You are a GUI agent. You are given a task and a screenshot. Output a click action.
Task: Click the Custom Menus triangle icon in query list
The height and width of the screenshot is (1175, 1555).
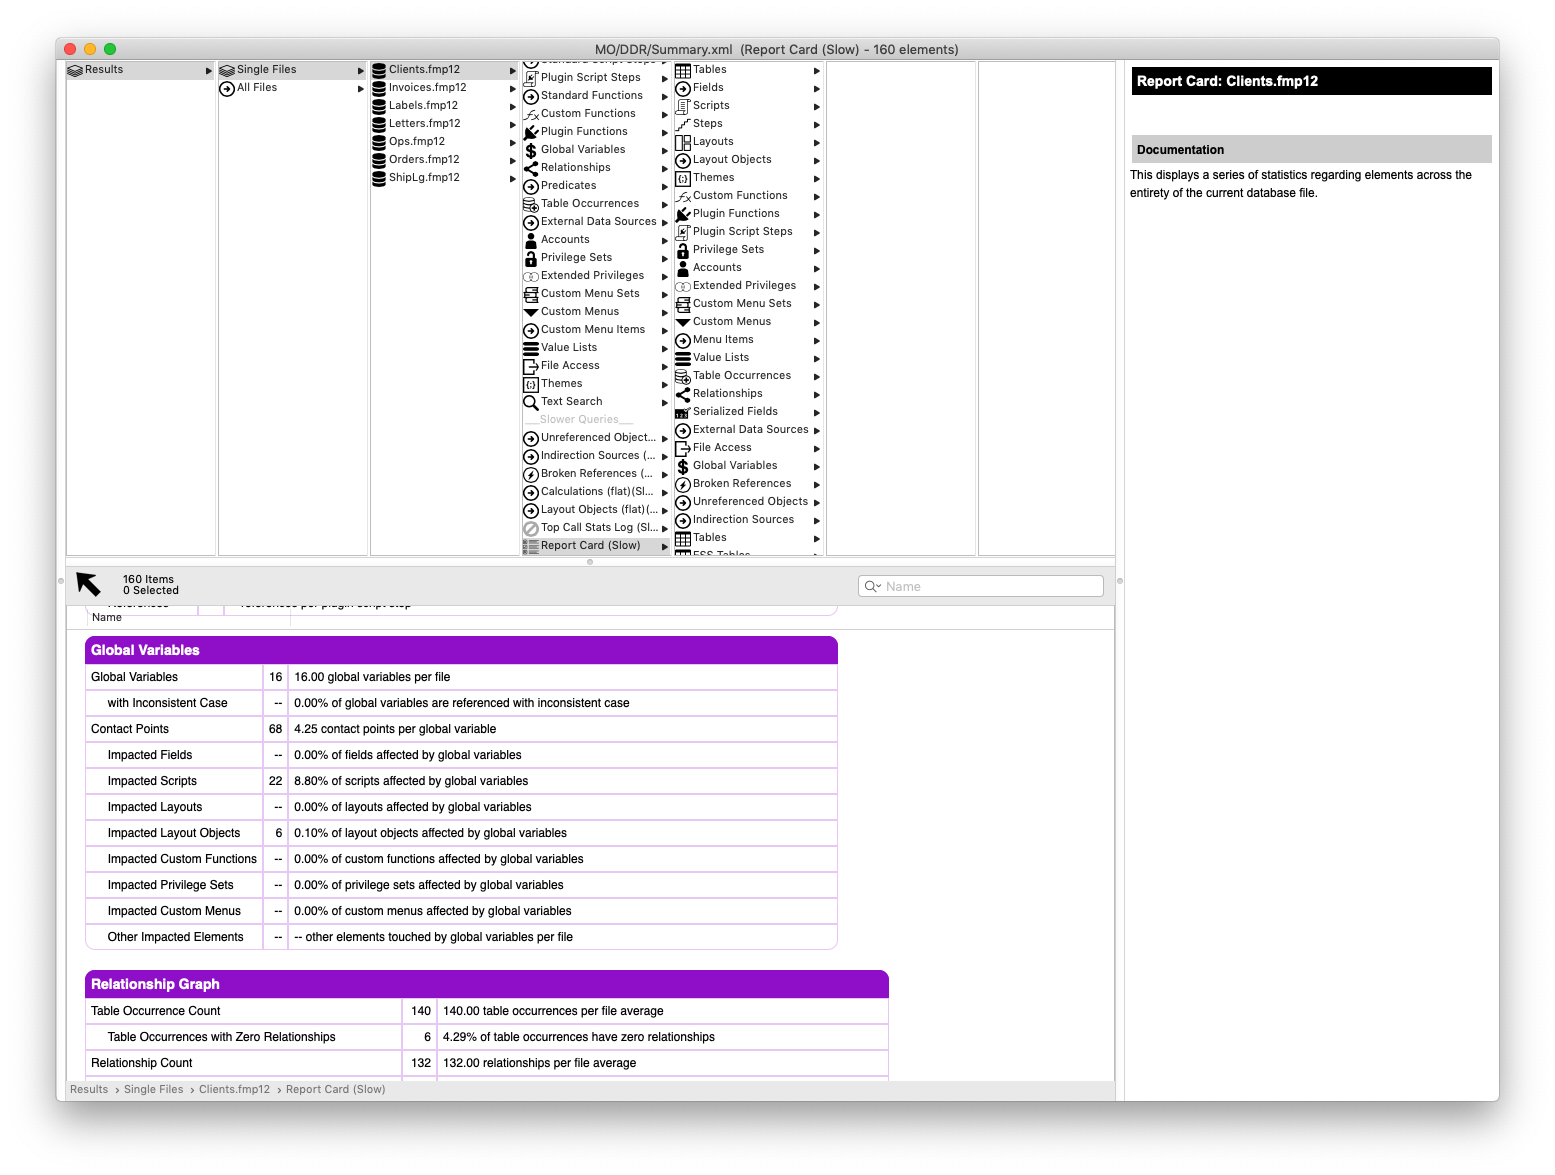coord(531,312)
